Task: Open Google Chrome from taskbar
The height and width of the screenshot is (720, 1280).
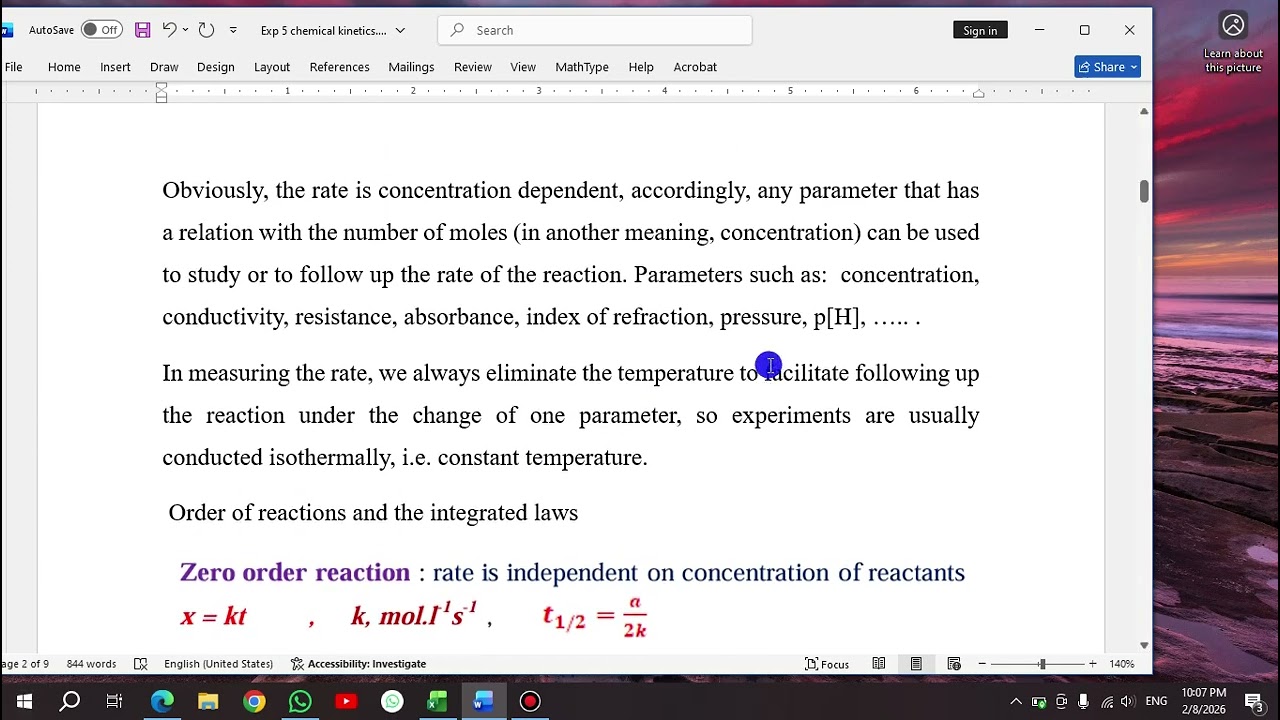Action: coord(254,702)
